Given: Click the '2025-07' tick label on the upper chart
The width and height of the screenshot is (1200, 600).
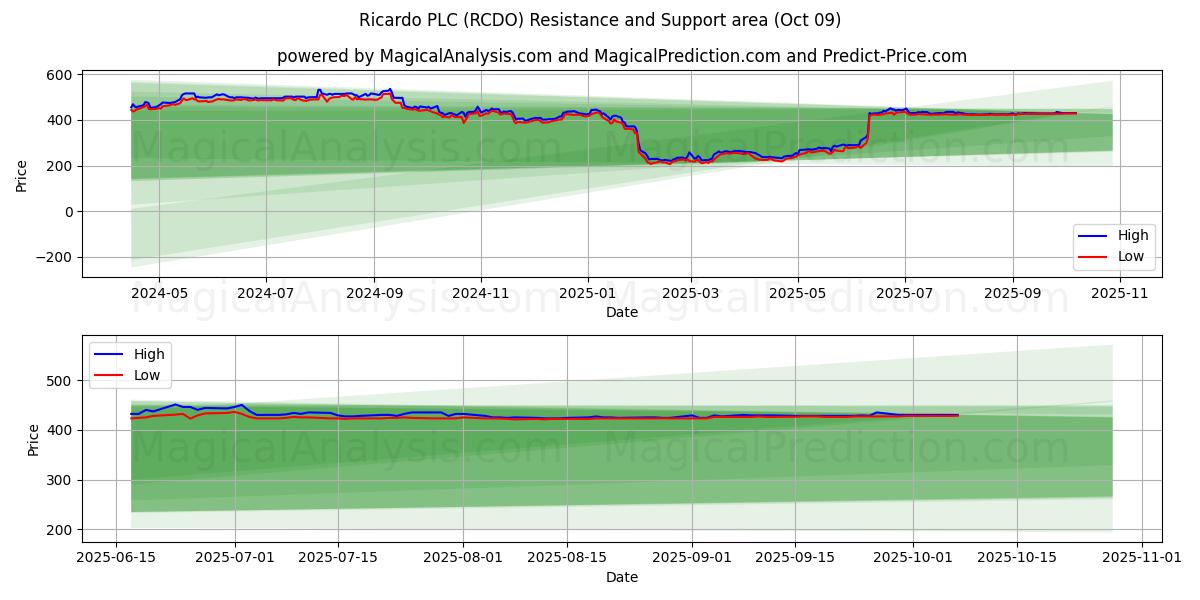Looking at the screenshot, I should coord(905,294).
